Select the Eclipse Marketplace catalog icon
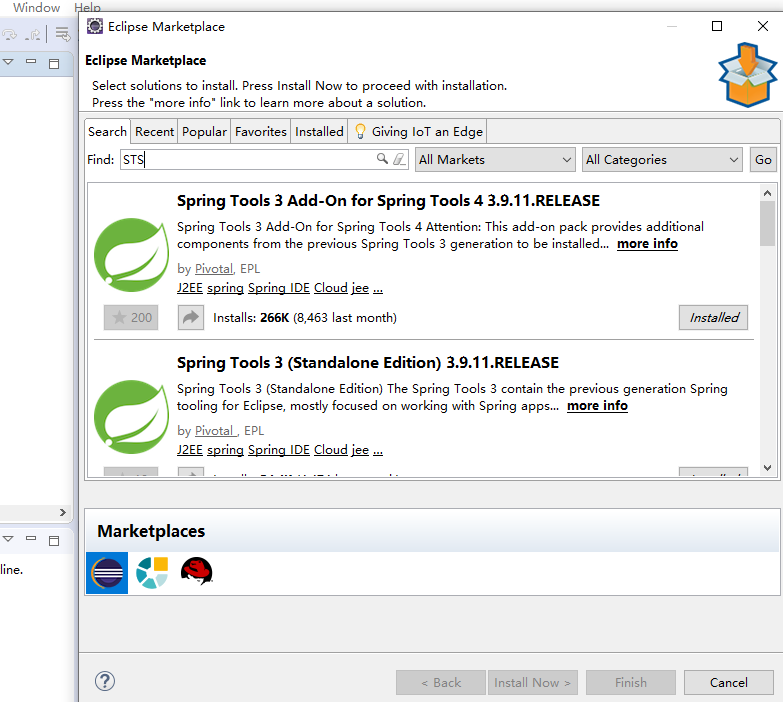This screenshot has width=783, height=702. 107,573
